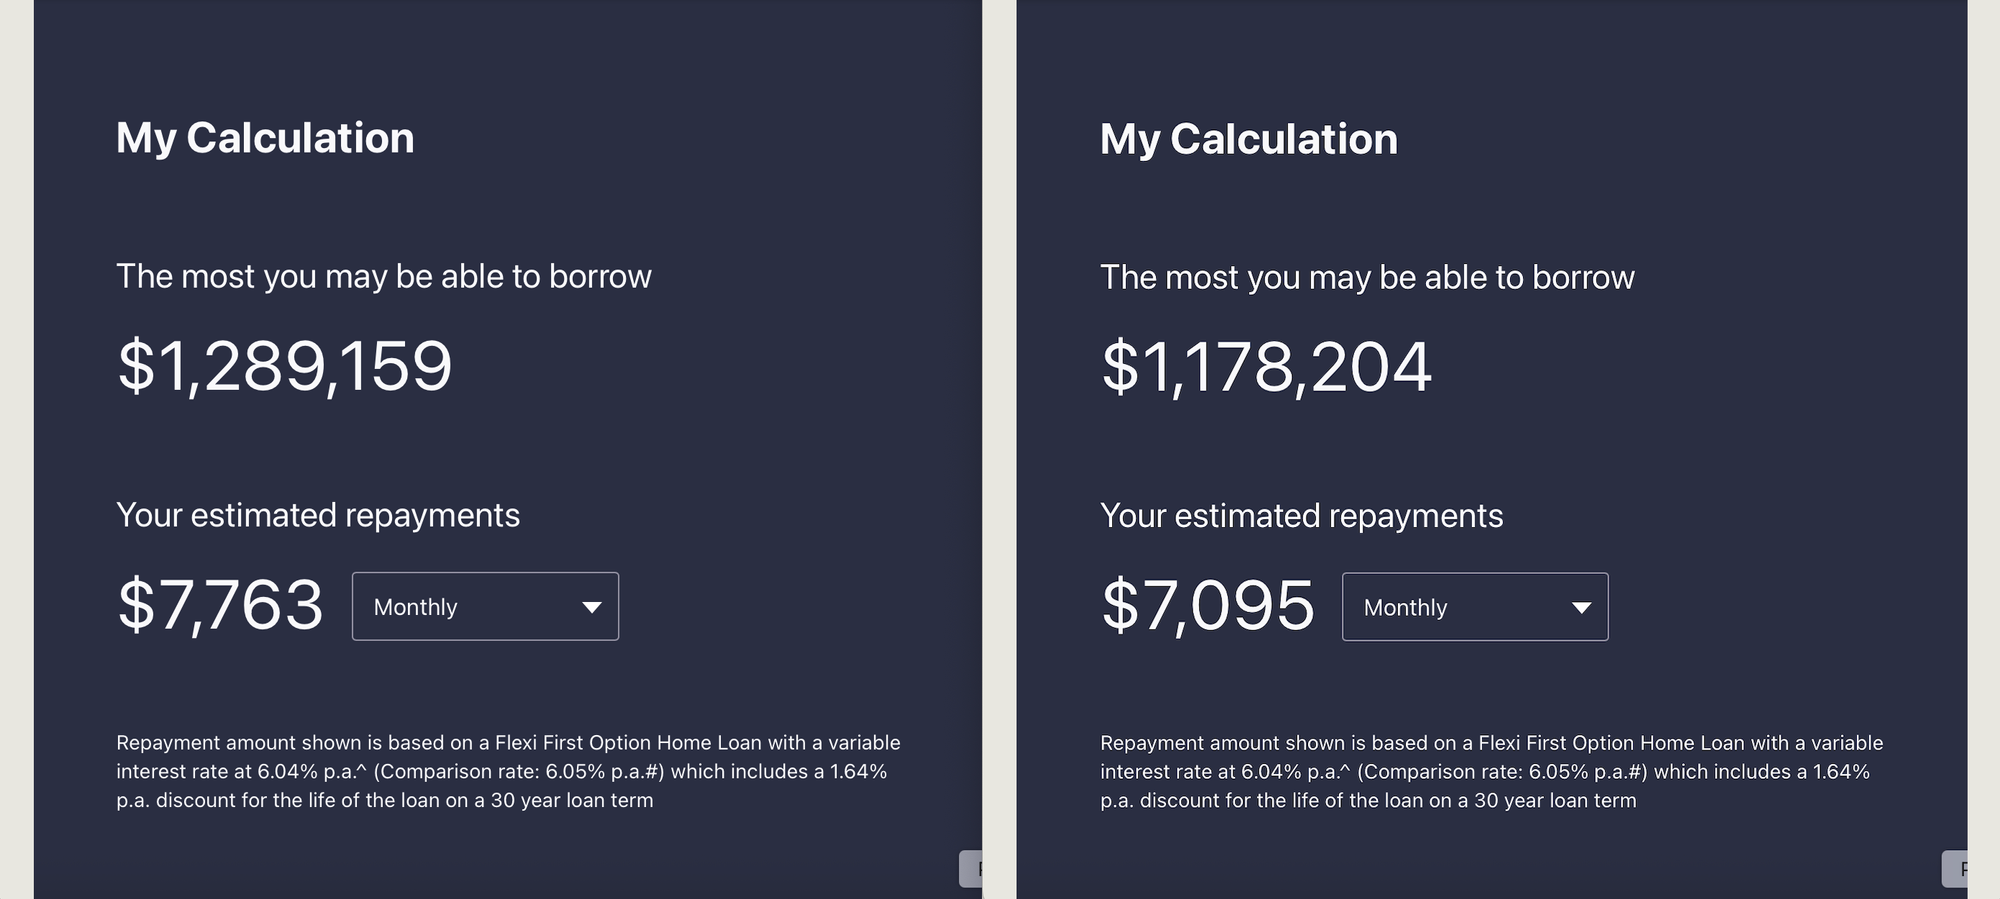The image size is (2000, 899).
Task: Click the $7,763 repayment figure
Action: [x=221, y=605]
